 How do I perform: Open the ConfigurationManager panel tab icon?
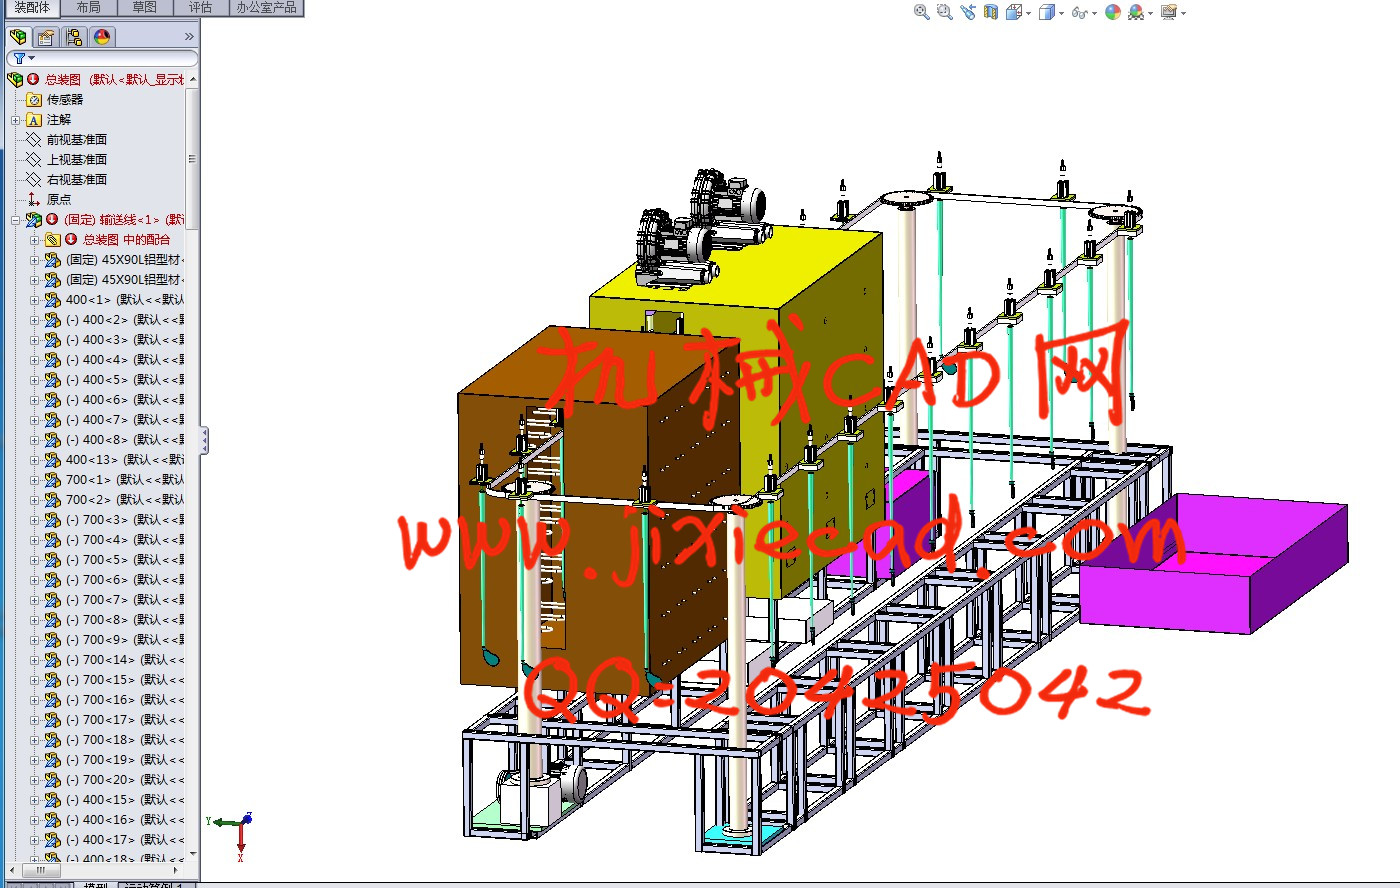pyautogui.click(x=73, y=37)
